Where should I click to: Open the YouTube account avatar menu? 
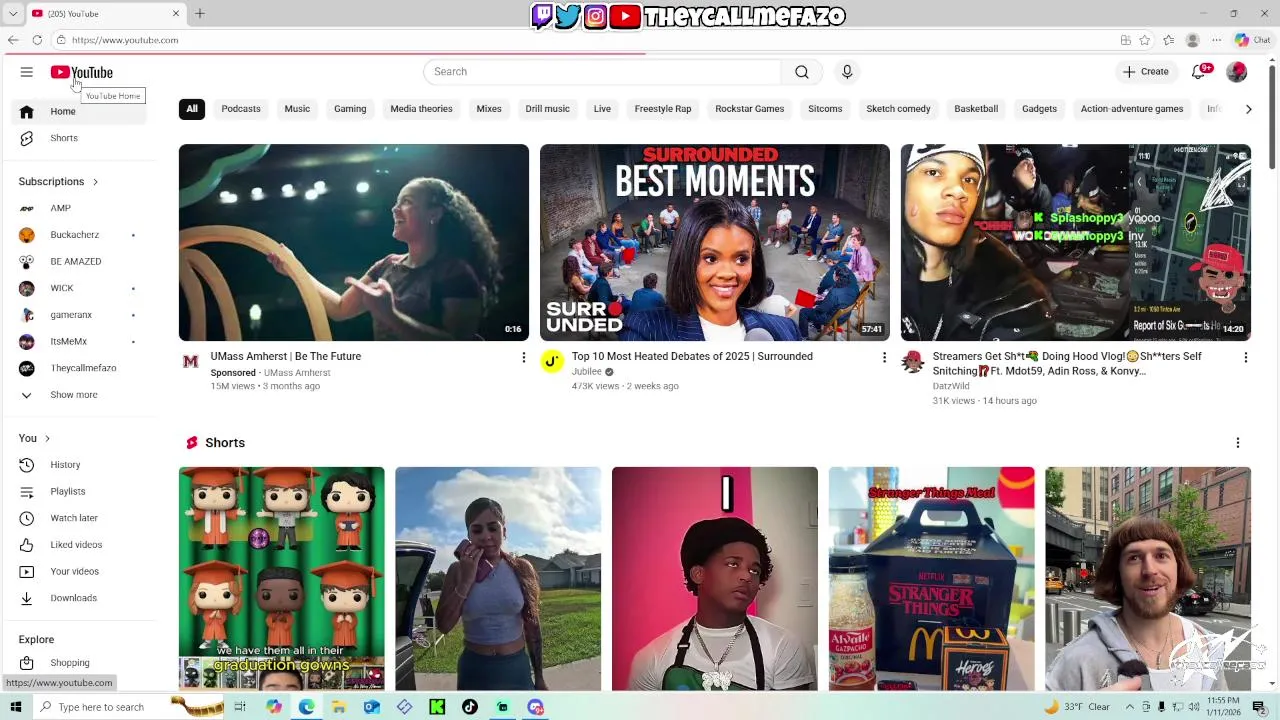(1237, 72)
